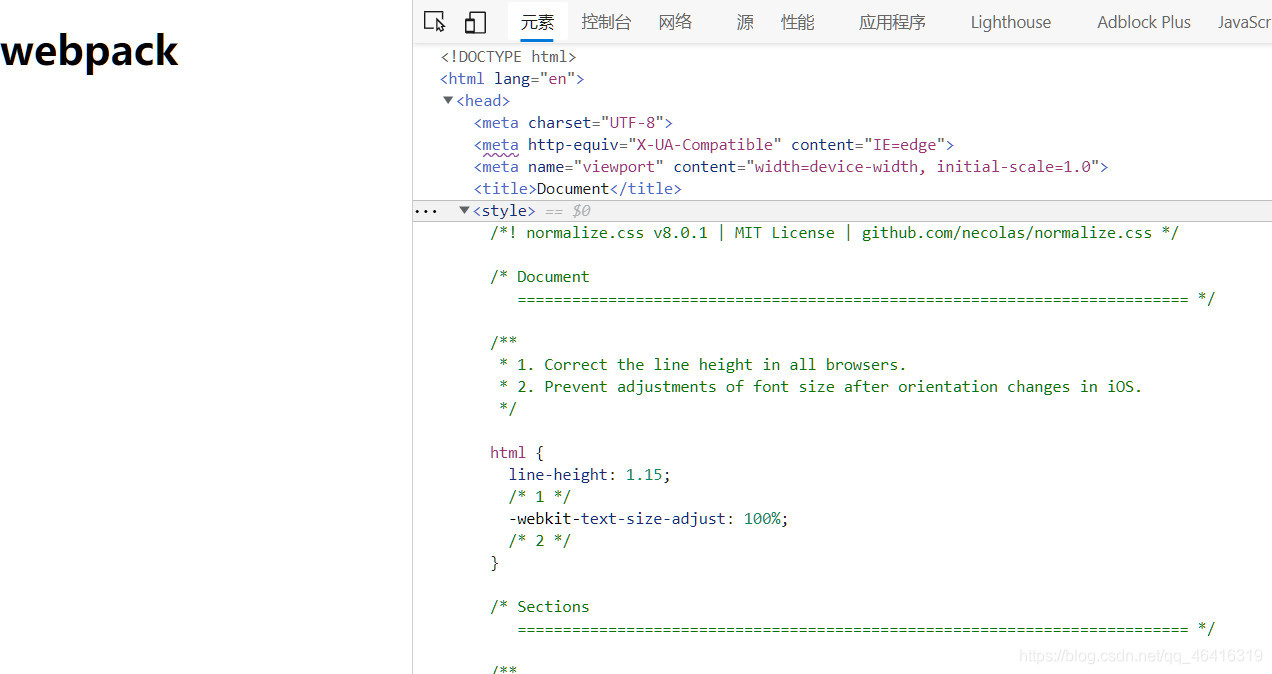Click the /* 2 */ comment
The height and width of the screenshot is (674, 1272).
[x=540, y=541]
